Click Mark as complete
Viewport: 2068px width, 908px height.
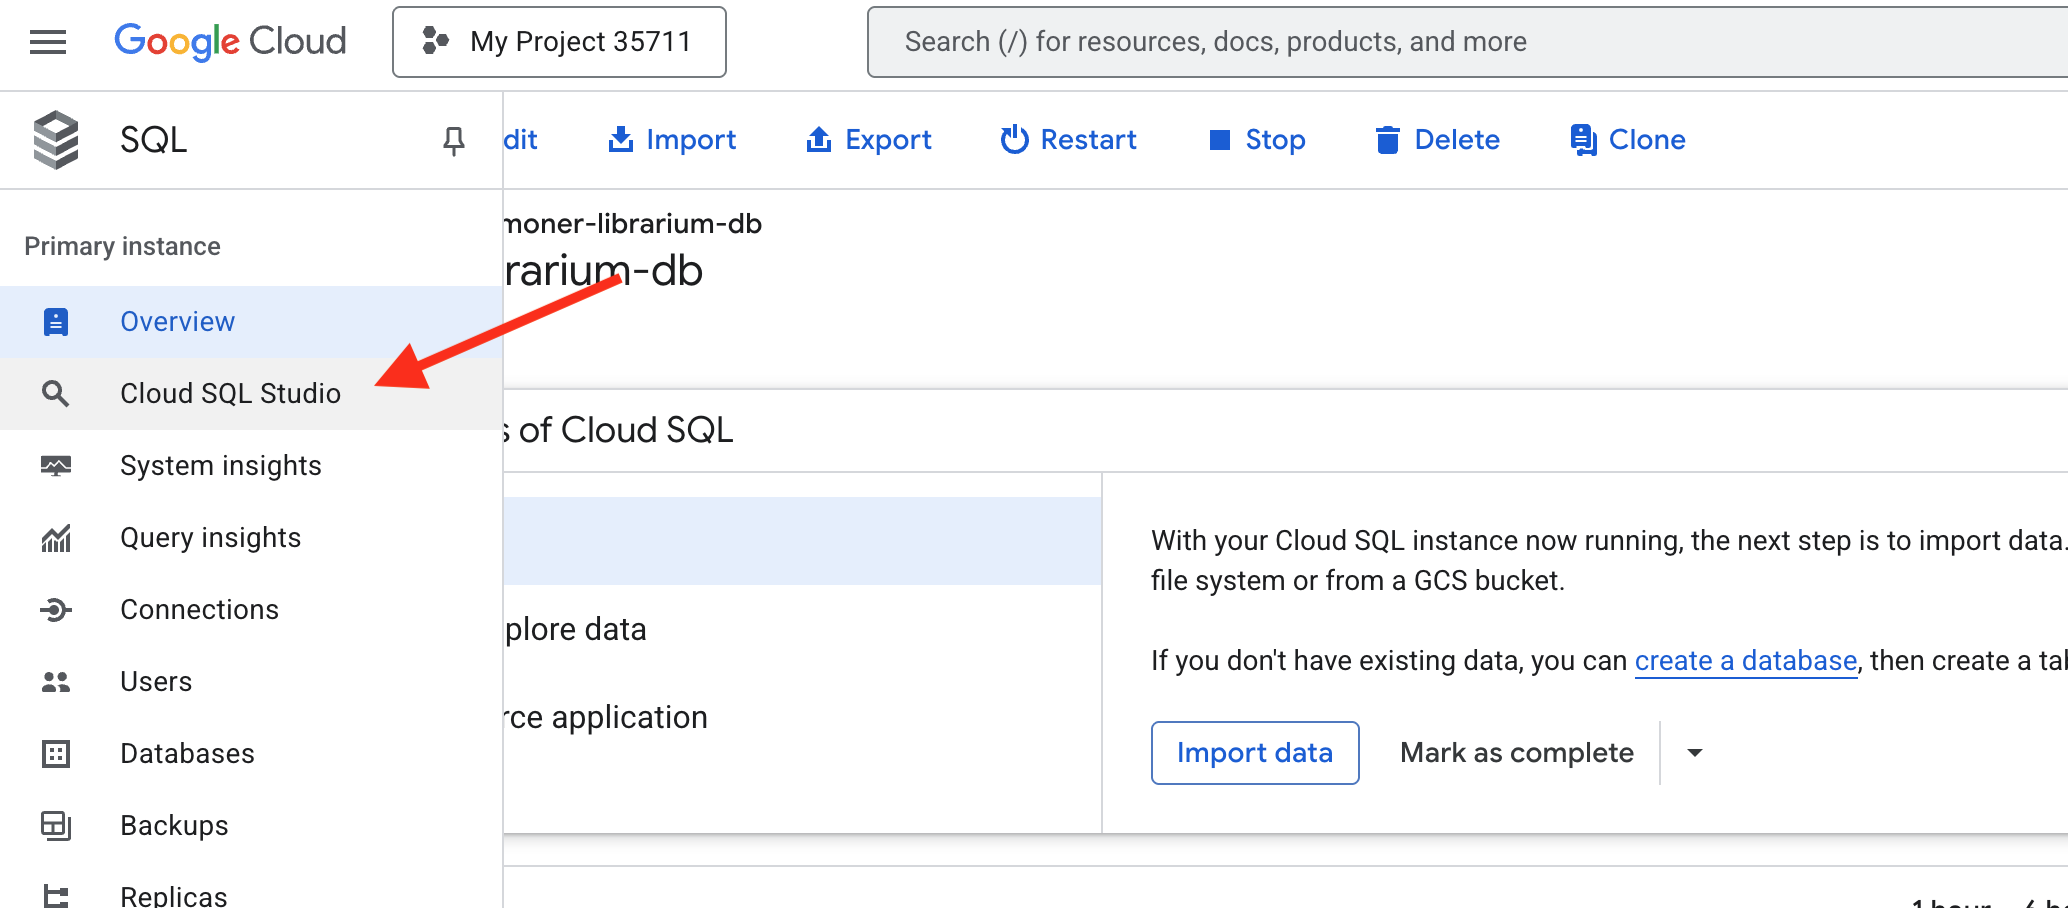coord(1516,753)
